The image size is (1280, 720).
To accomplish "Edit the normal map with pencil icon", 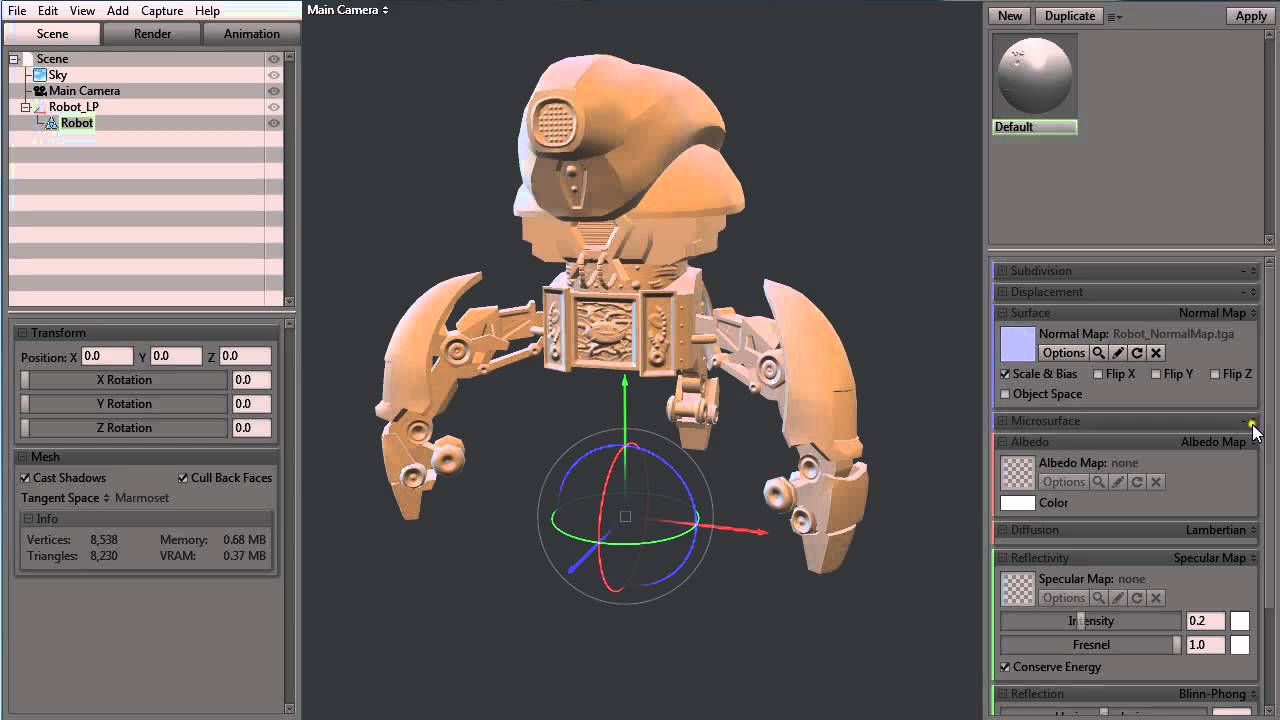I will click(x=1118, y=353).
